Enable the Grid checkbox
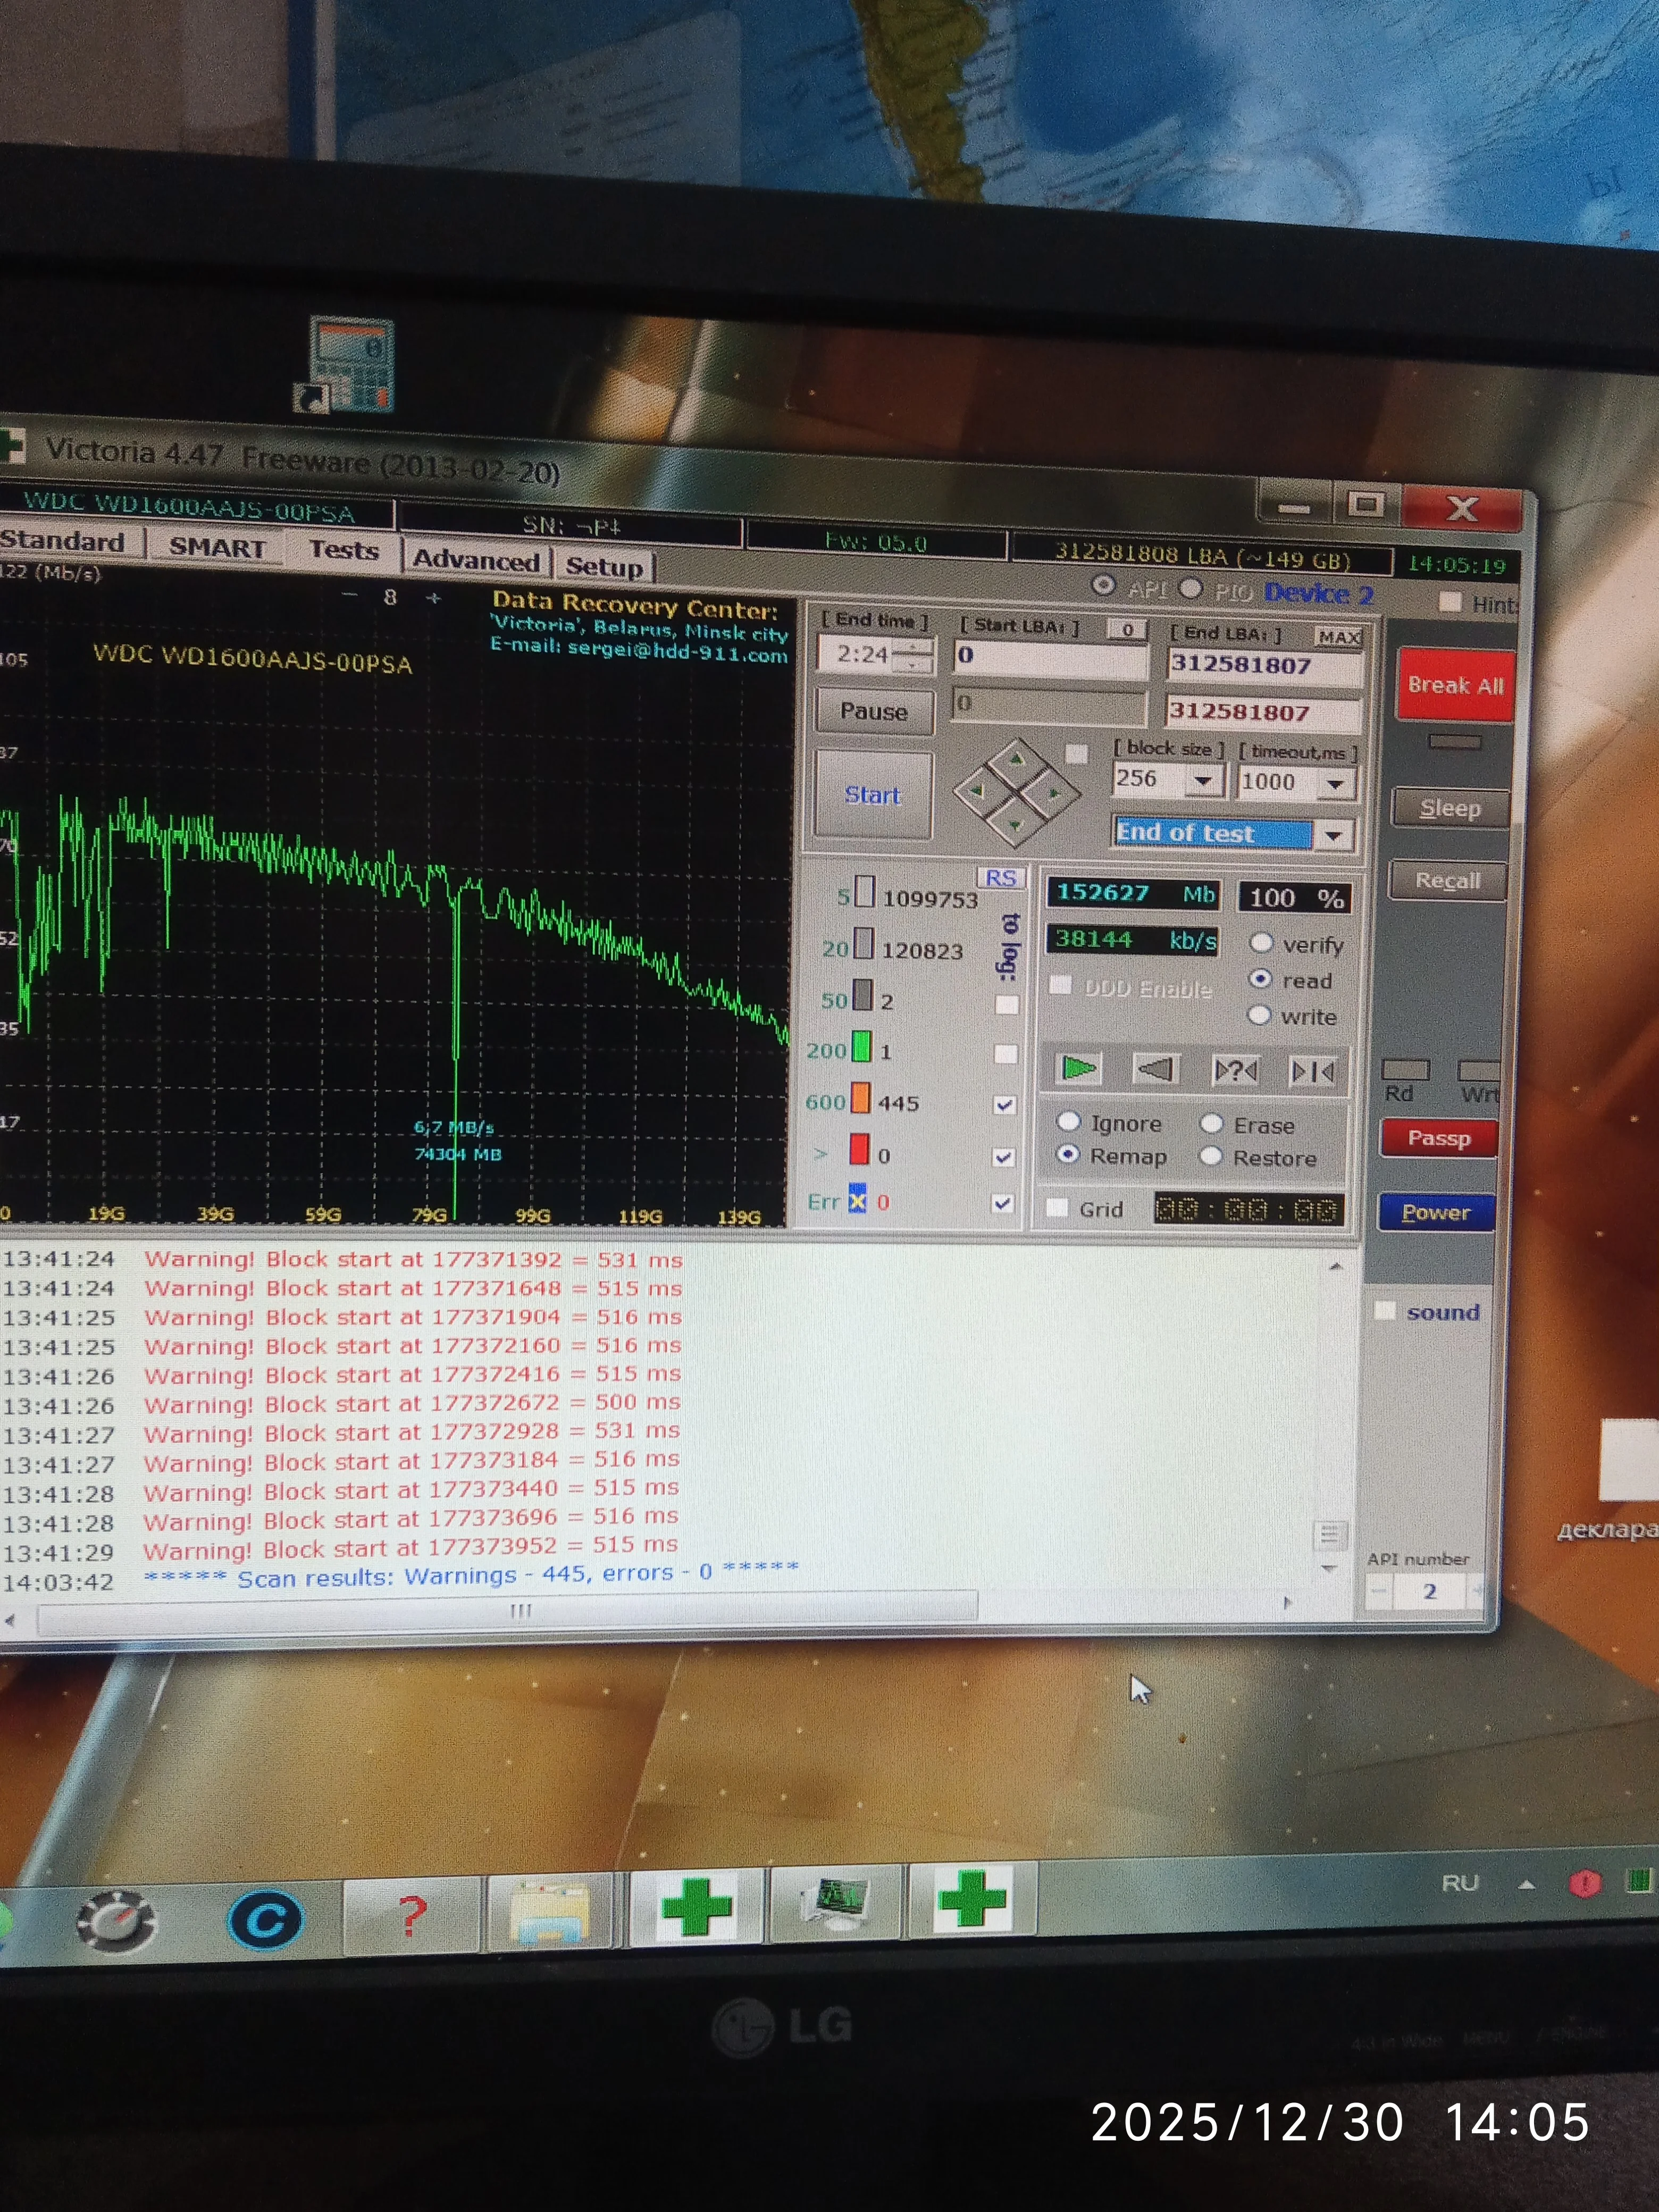The image size is (1659, 2212). 1057,1207
